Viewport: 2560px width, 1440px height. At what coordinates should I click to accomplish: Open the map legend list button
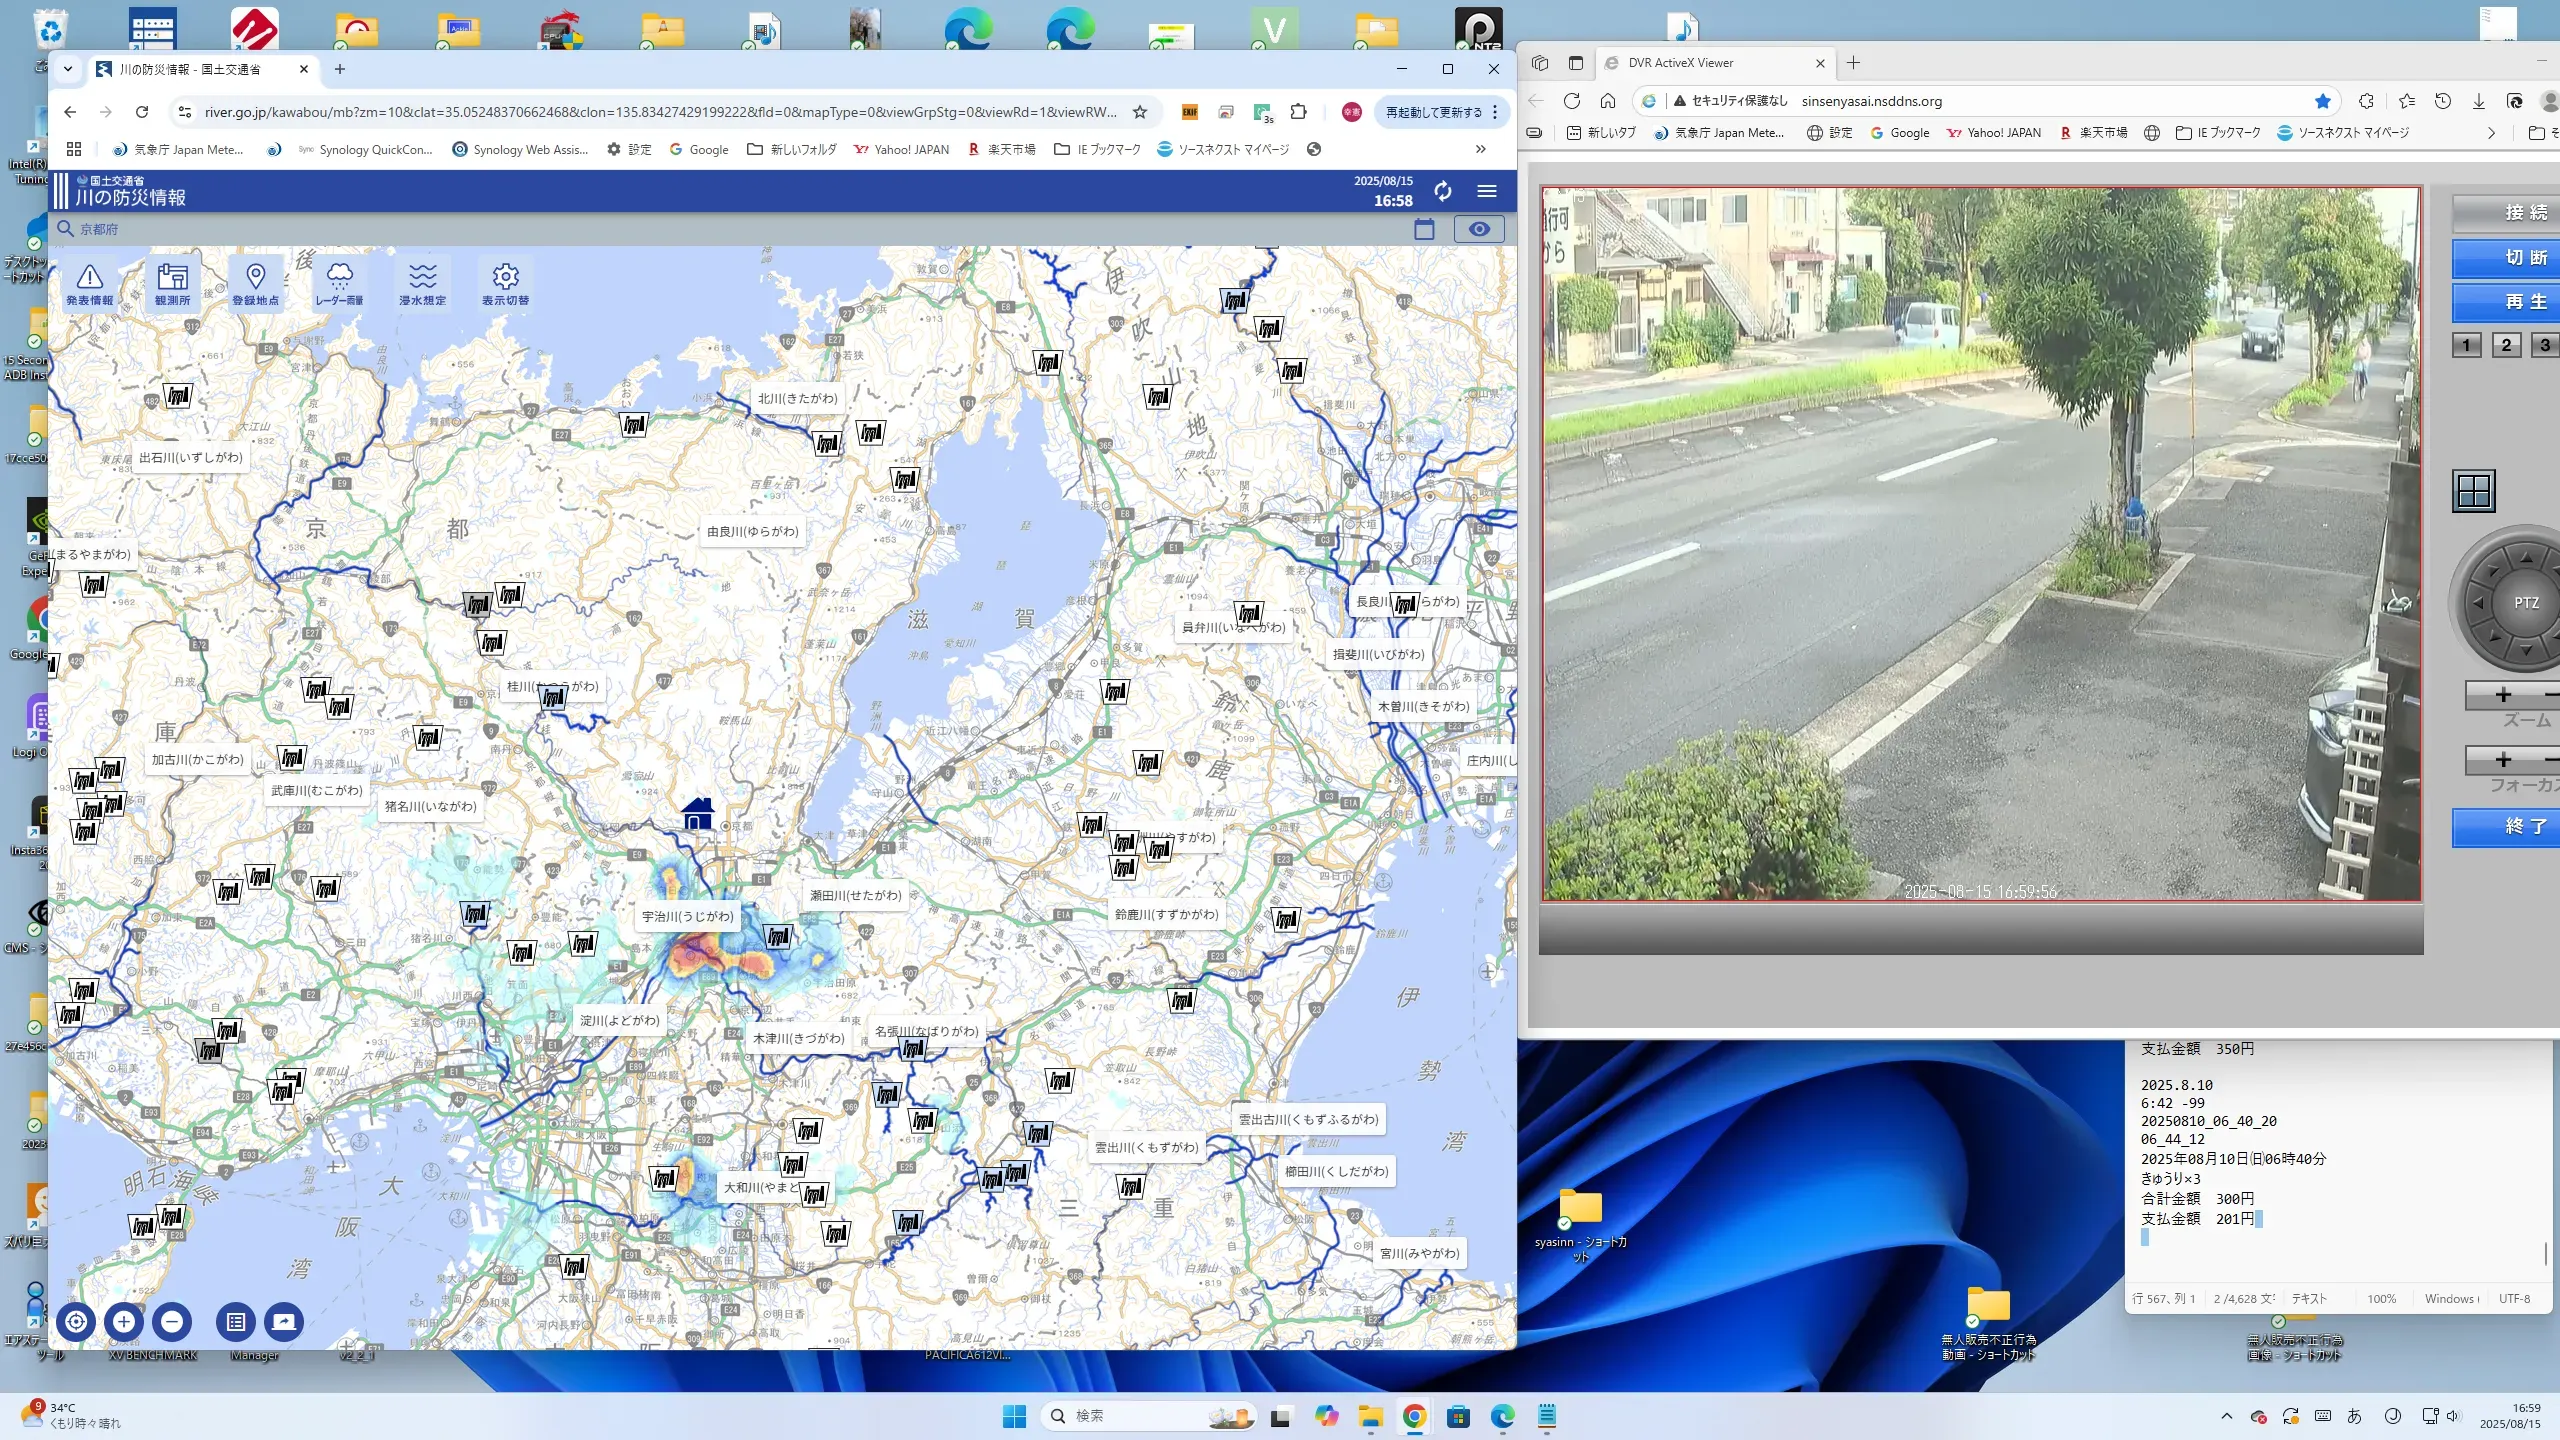(236, 1322)
